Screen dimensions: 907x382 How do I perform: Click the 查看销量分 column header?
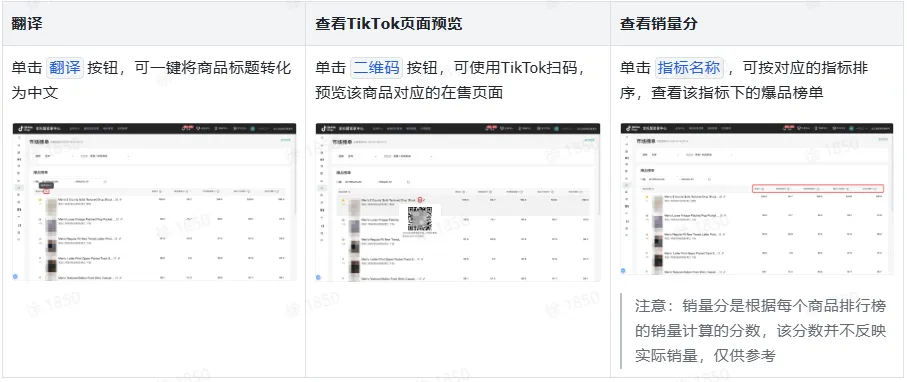658,24
